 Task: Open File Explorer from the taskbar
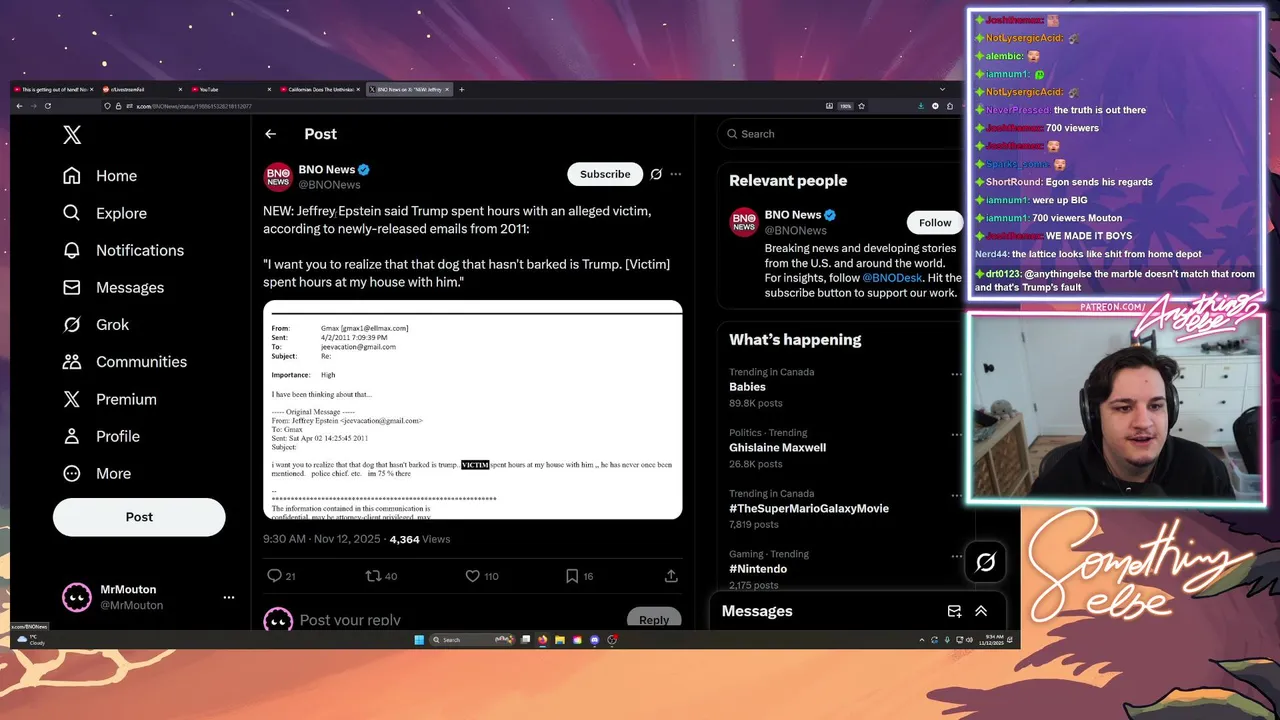560,640
